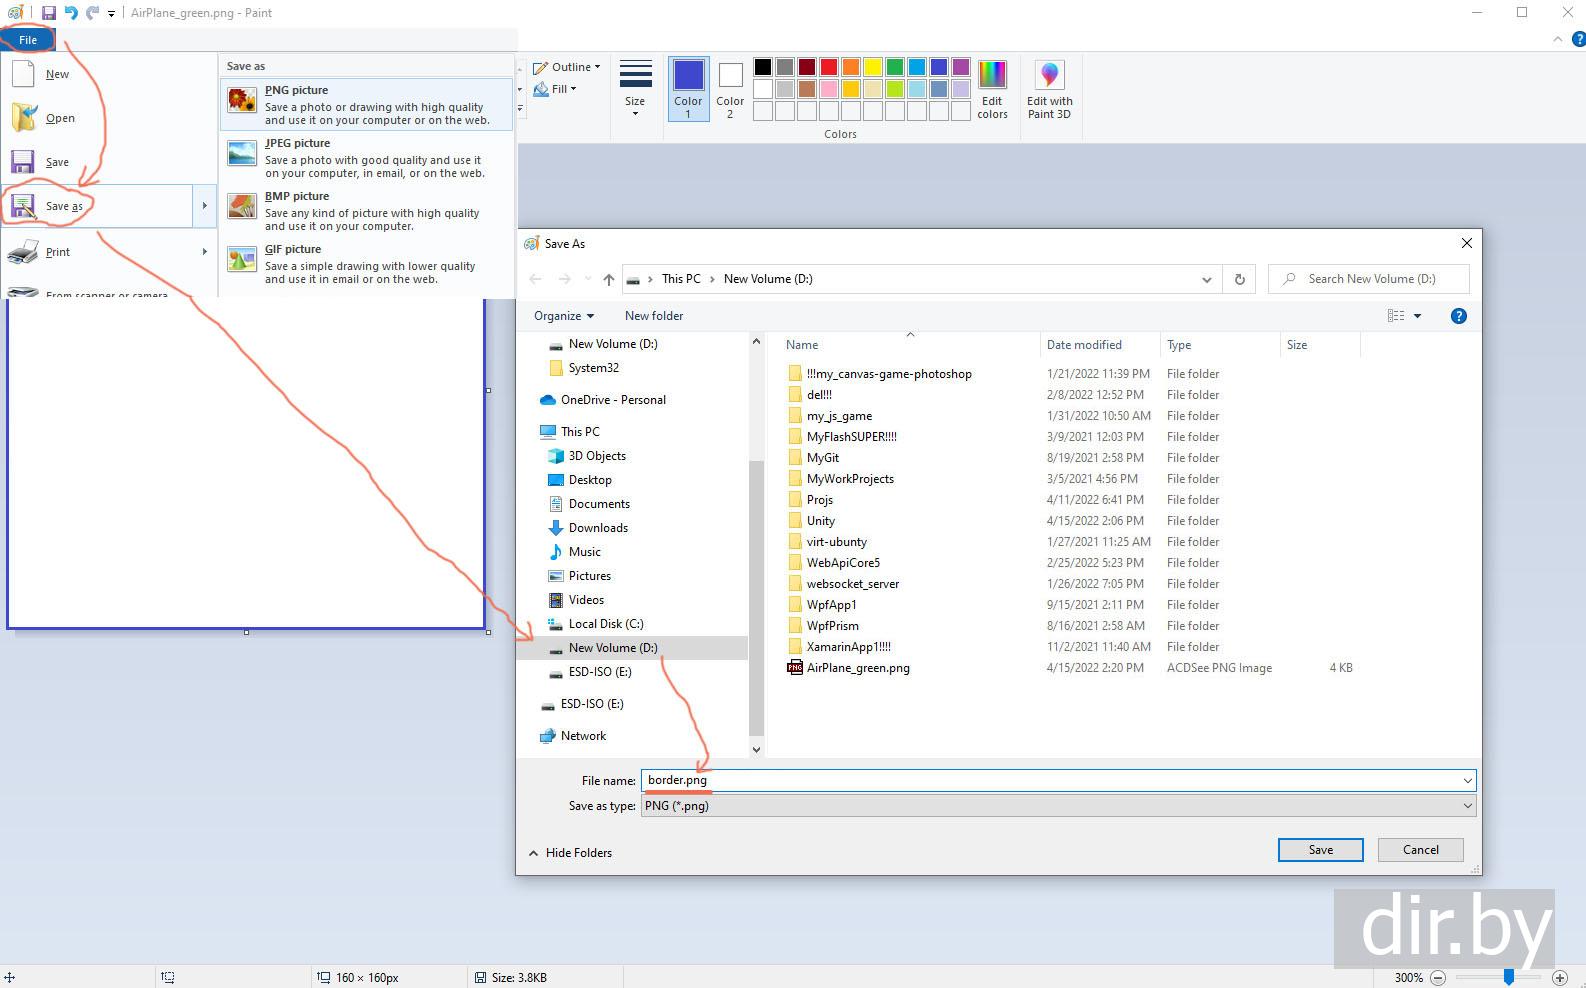The width and height of the screenshot is (1586, 988).
Task: Click the save icon in title bar
Action: click(48, 13)
